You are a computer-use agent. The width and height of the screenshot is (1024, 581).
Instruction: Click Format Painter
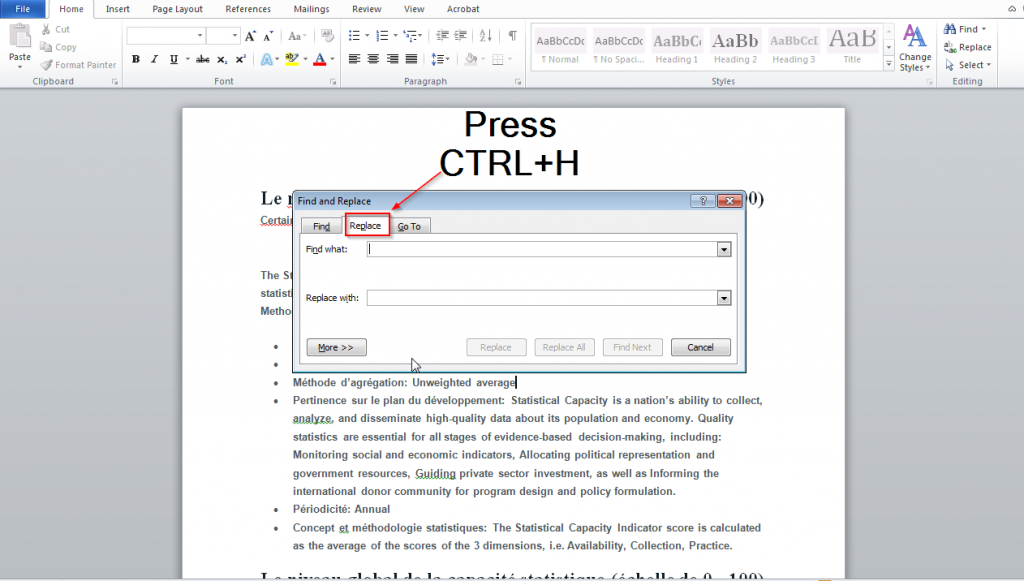78,65
